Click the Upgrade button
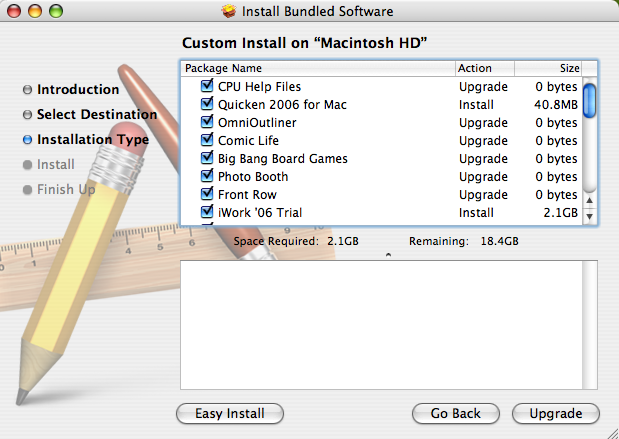Image resolution: width=619 pixels, height=439 pixels. click(556, 413)
